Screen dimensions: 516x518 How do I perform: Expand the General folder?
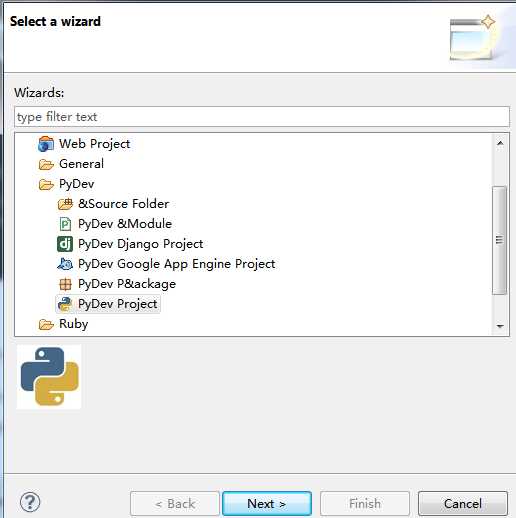46,164
